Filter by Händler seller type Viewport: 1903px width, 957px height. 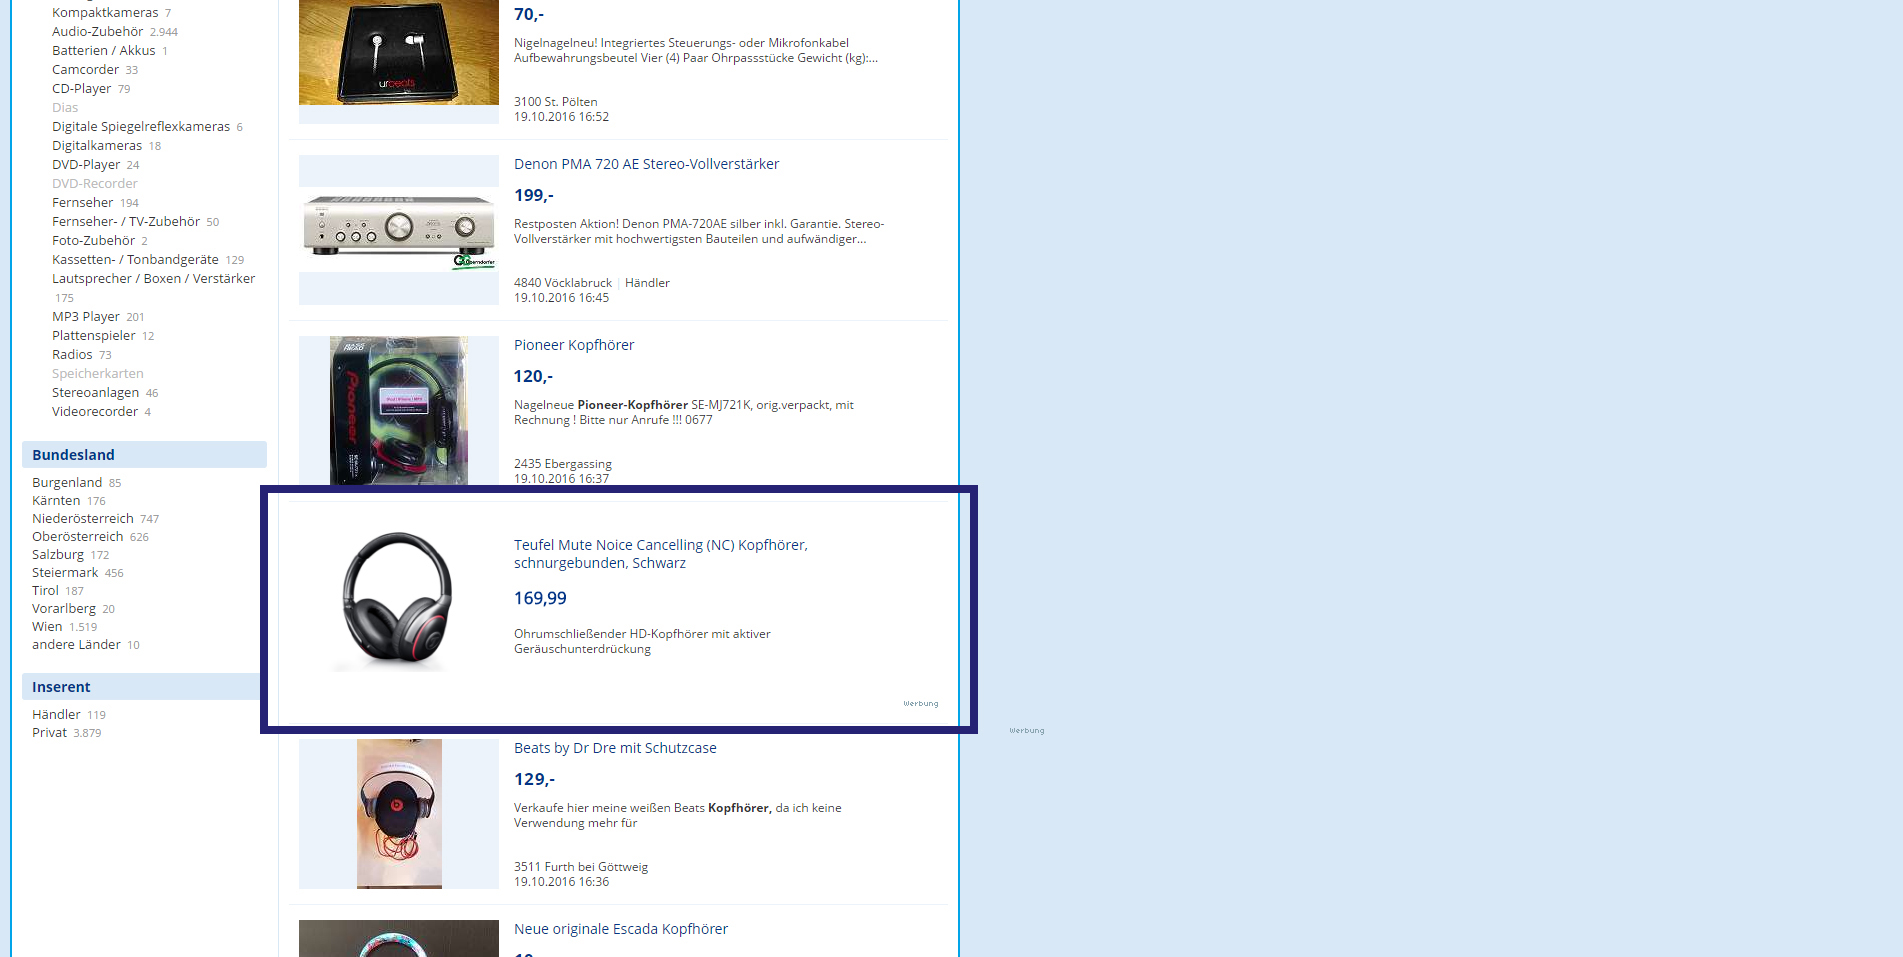56,715
